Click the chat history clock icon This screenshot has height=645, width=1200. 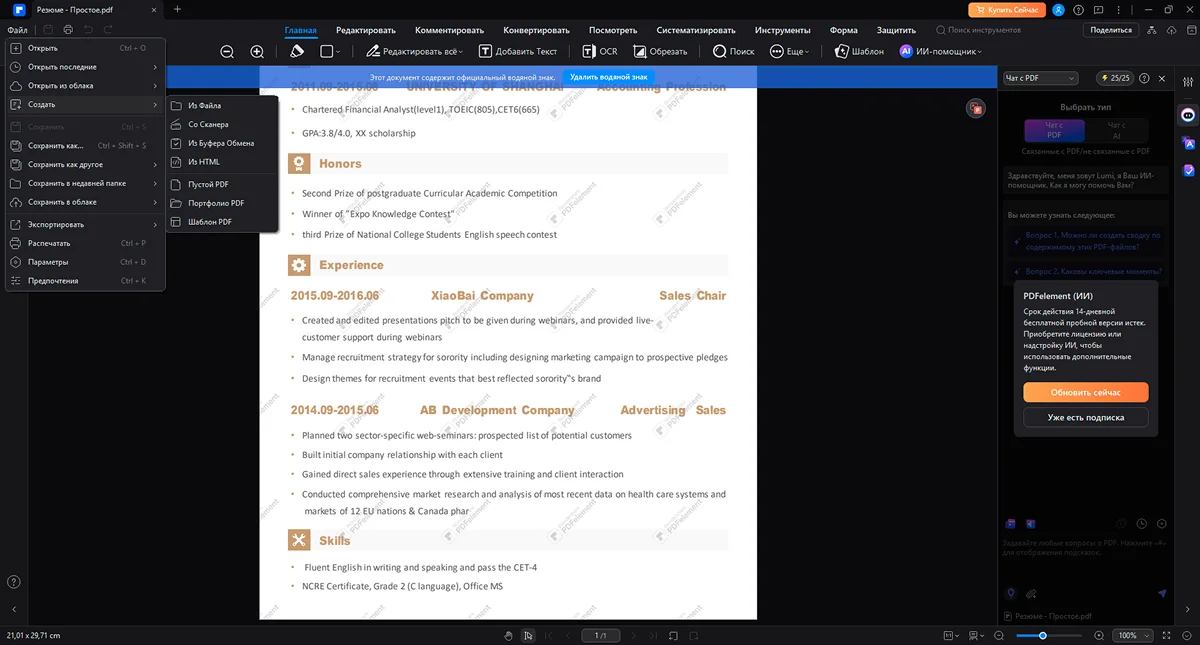[1141, 524]
